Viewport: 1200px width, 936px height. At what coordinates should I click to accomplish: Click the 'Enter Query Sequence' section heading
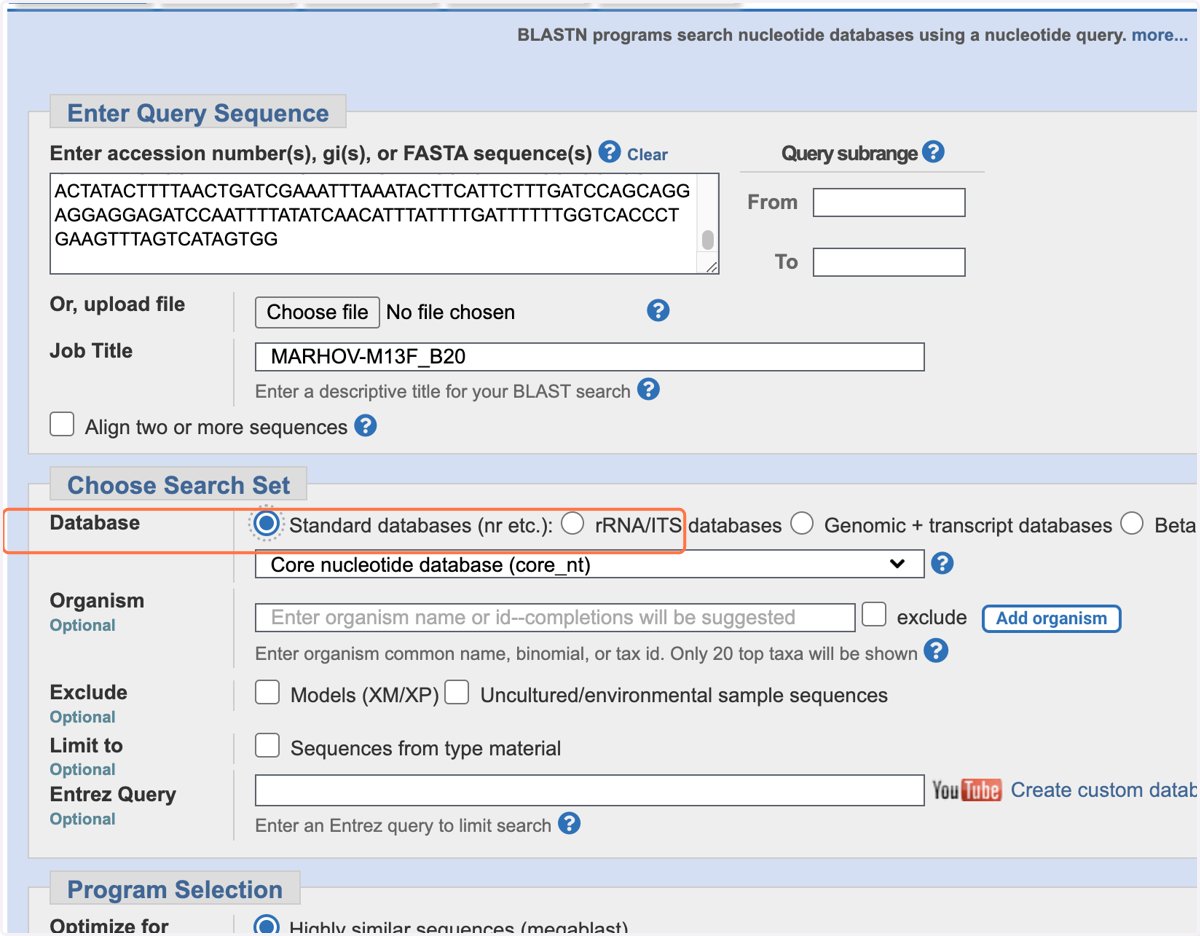[x=198, y=113]
